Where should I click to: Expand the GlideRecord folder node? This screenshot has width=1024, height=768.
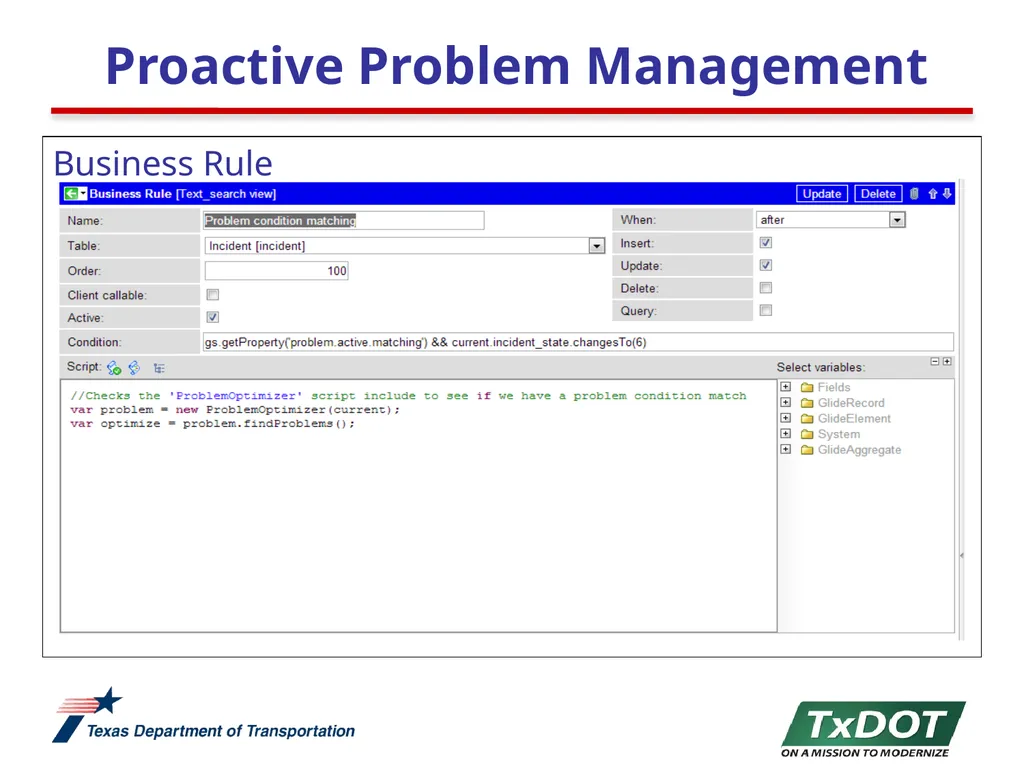786,403
